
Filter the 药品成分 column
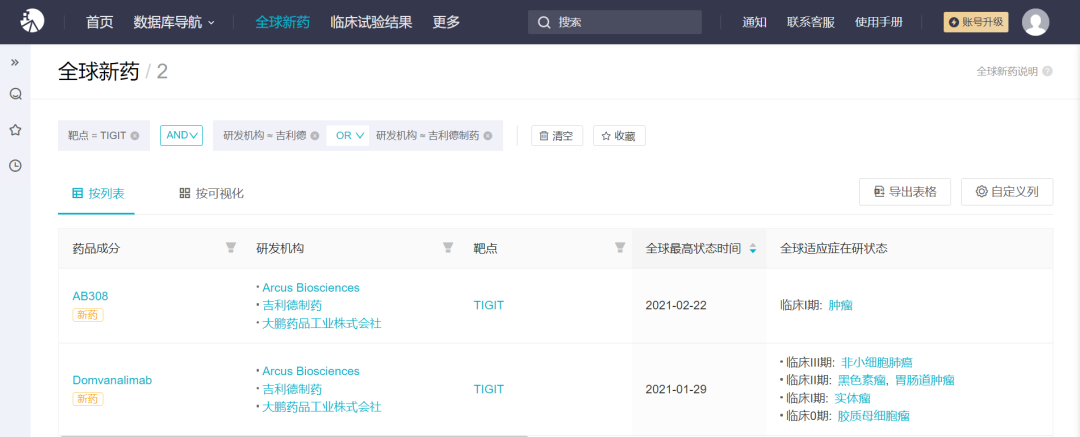click(x=231, y=248)
